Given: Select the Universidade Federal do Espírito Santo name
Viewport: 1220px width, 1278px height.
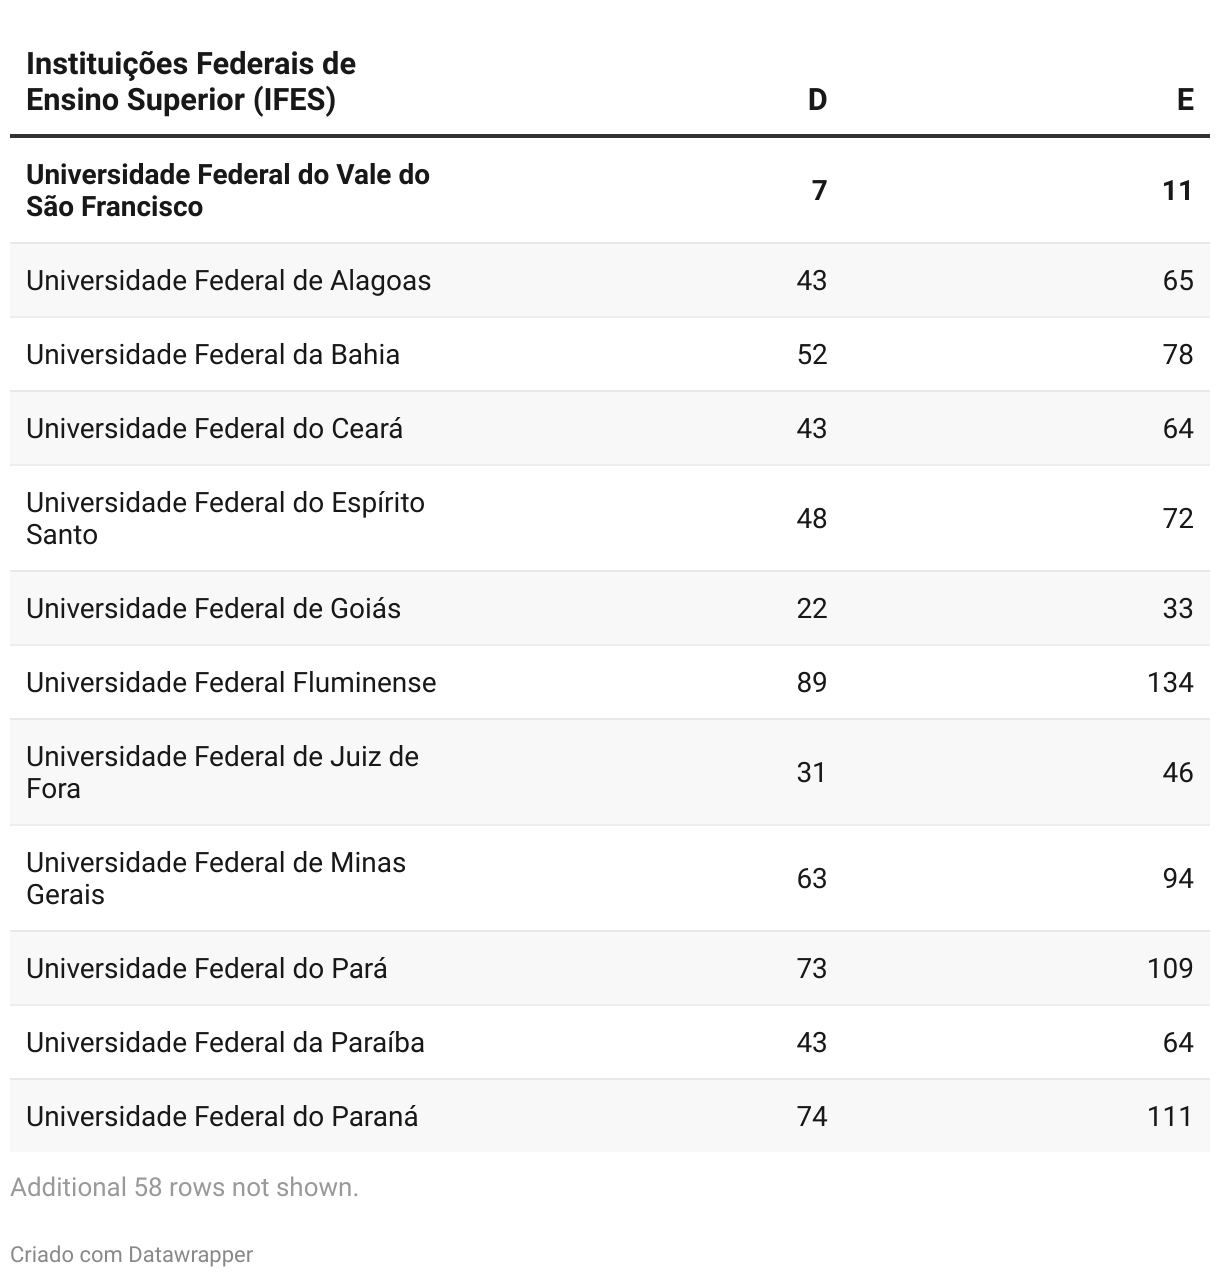Looking at the screenshot, I should click(x=225, y=518).
